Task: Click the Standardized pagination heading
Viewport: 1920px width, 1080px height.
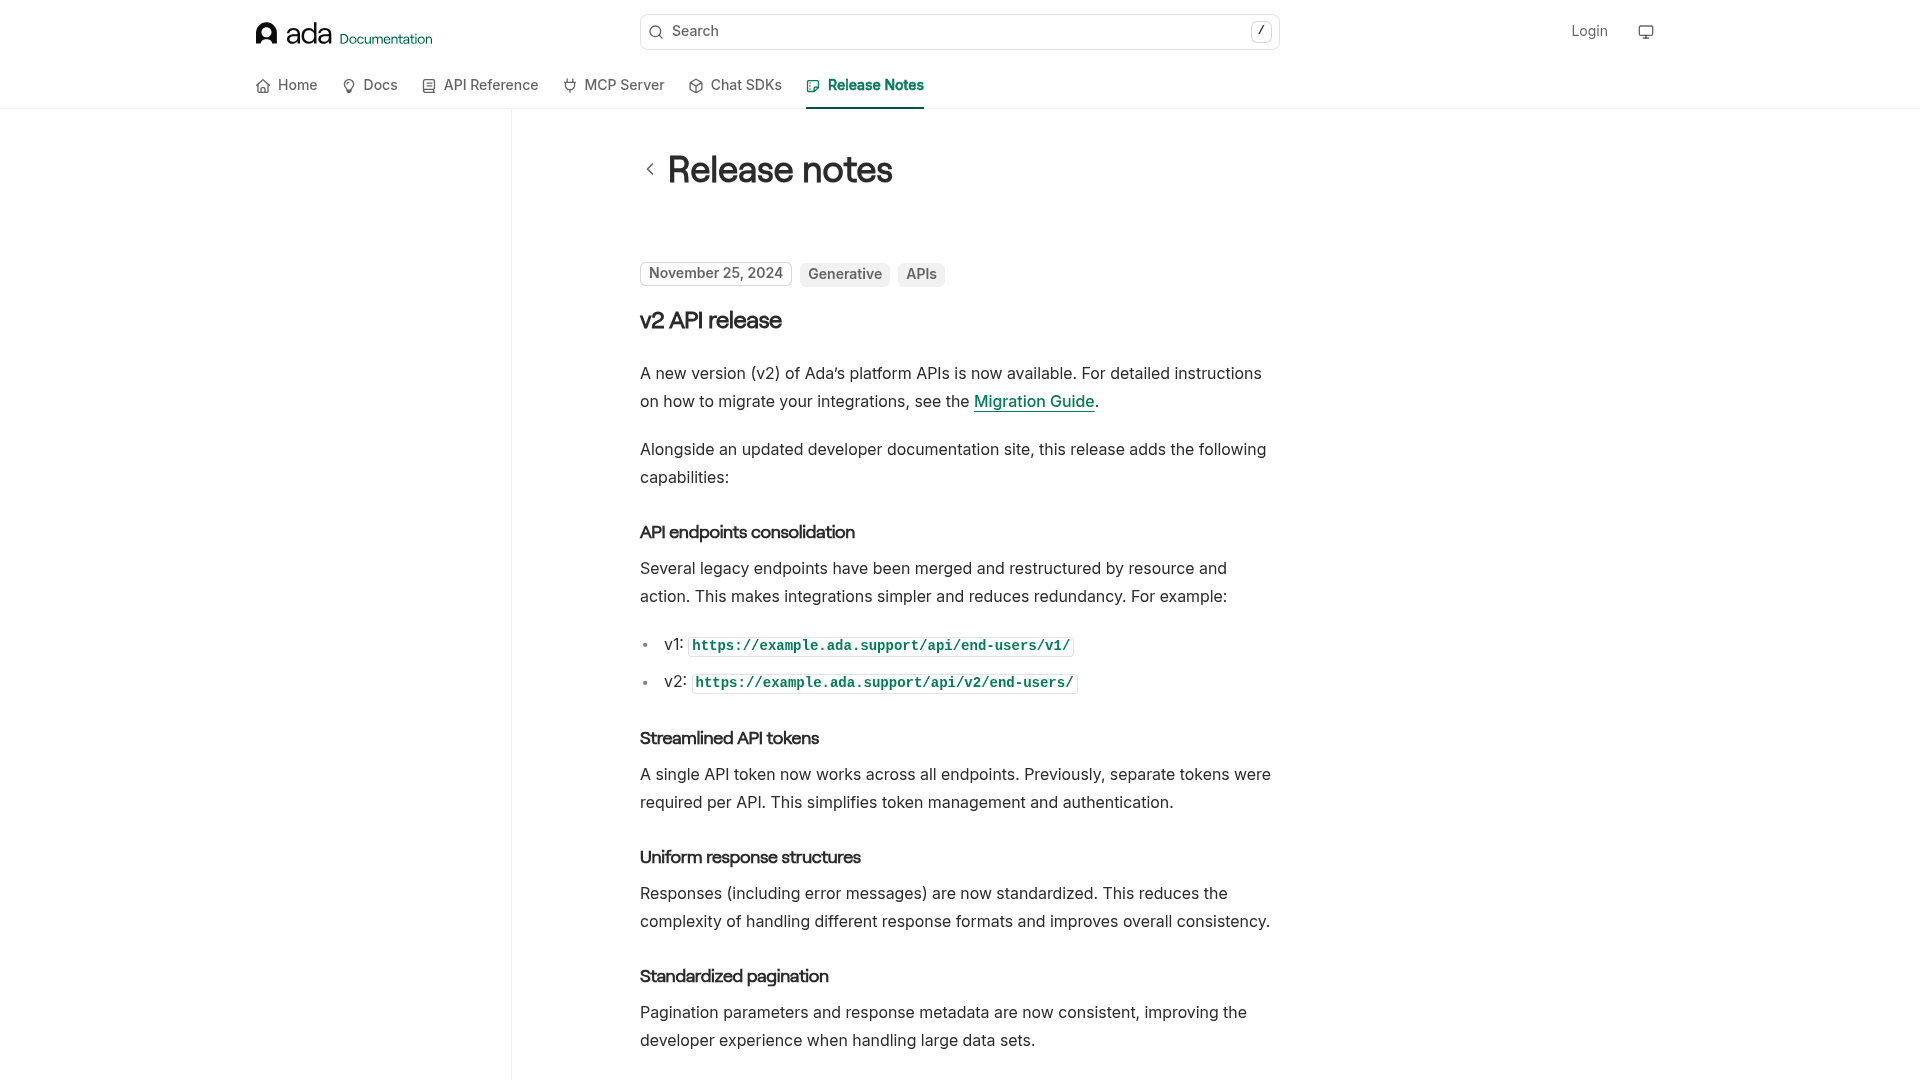Action: [734, 977]
